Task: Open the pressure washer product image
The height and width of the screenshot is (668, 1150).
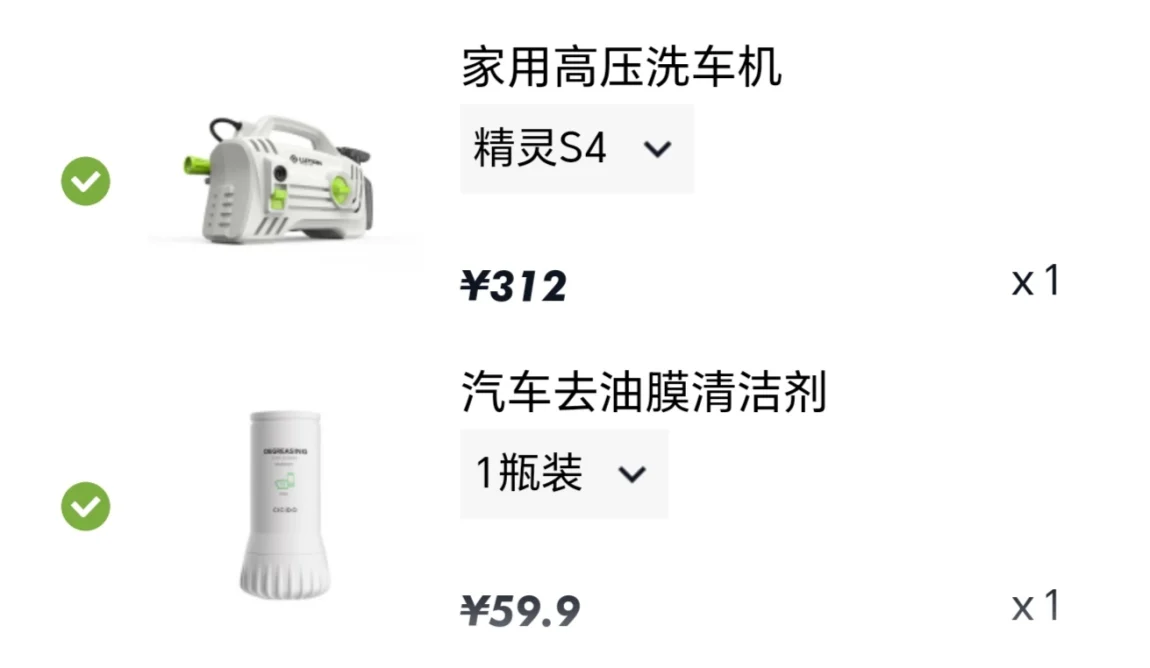Action: 279,180
